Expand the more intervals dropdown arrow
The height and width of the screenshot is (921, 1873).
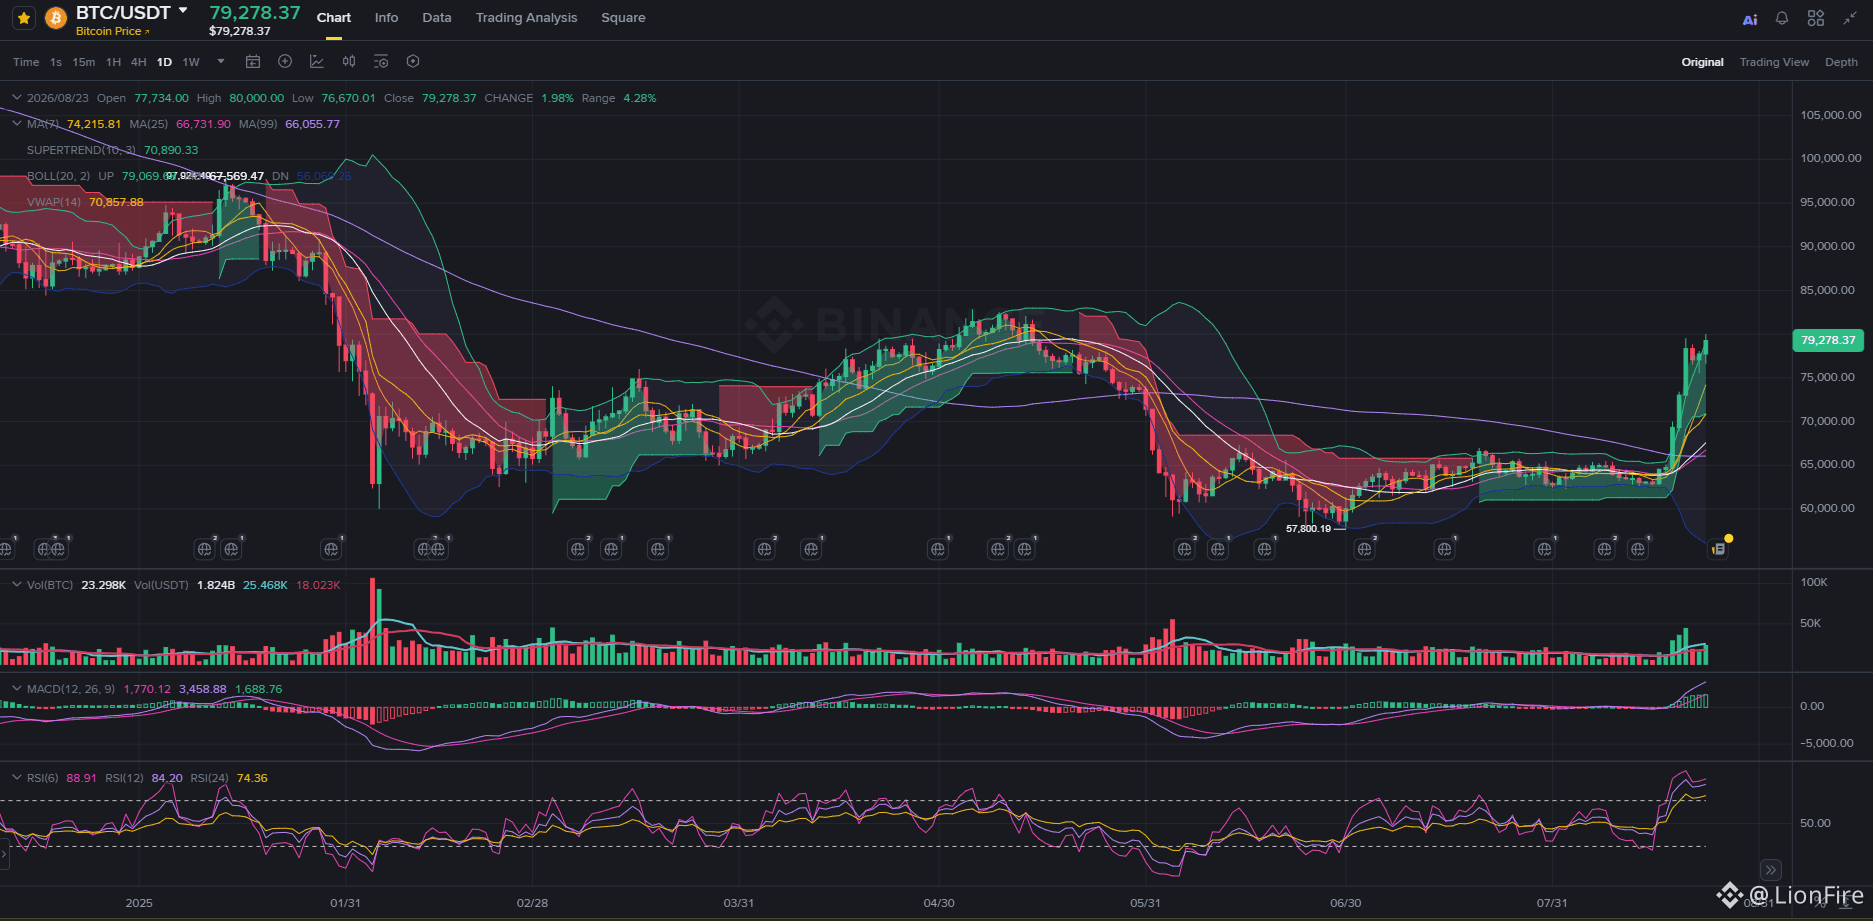pyautogui.click(x=221, y=61)
